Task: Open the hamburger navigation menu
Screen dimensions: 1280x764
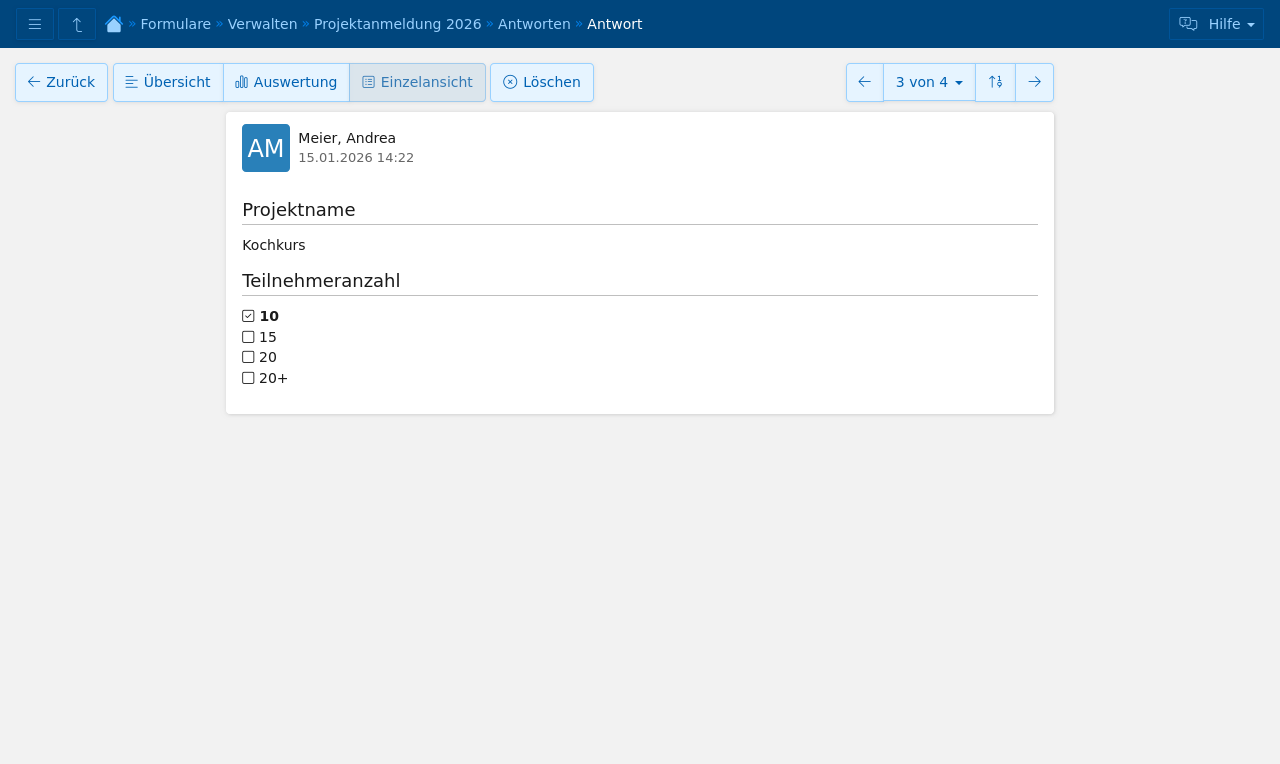Action: click(x=35, y=24)
